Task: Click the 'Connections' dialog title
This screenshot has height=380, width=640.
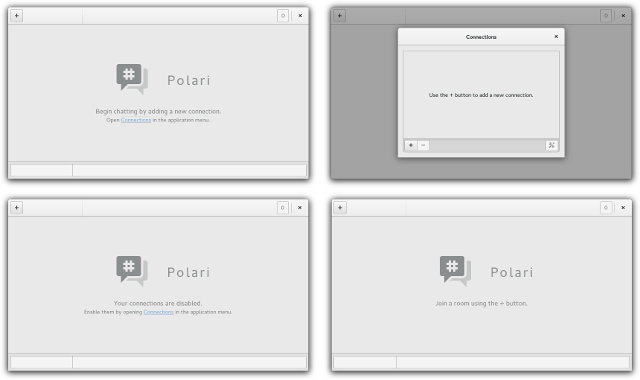Action: [x=481, y=37]
